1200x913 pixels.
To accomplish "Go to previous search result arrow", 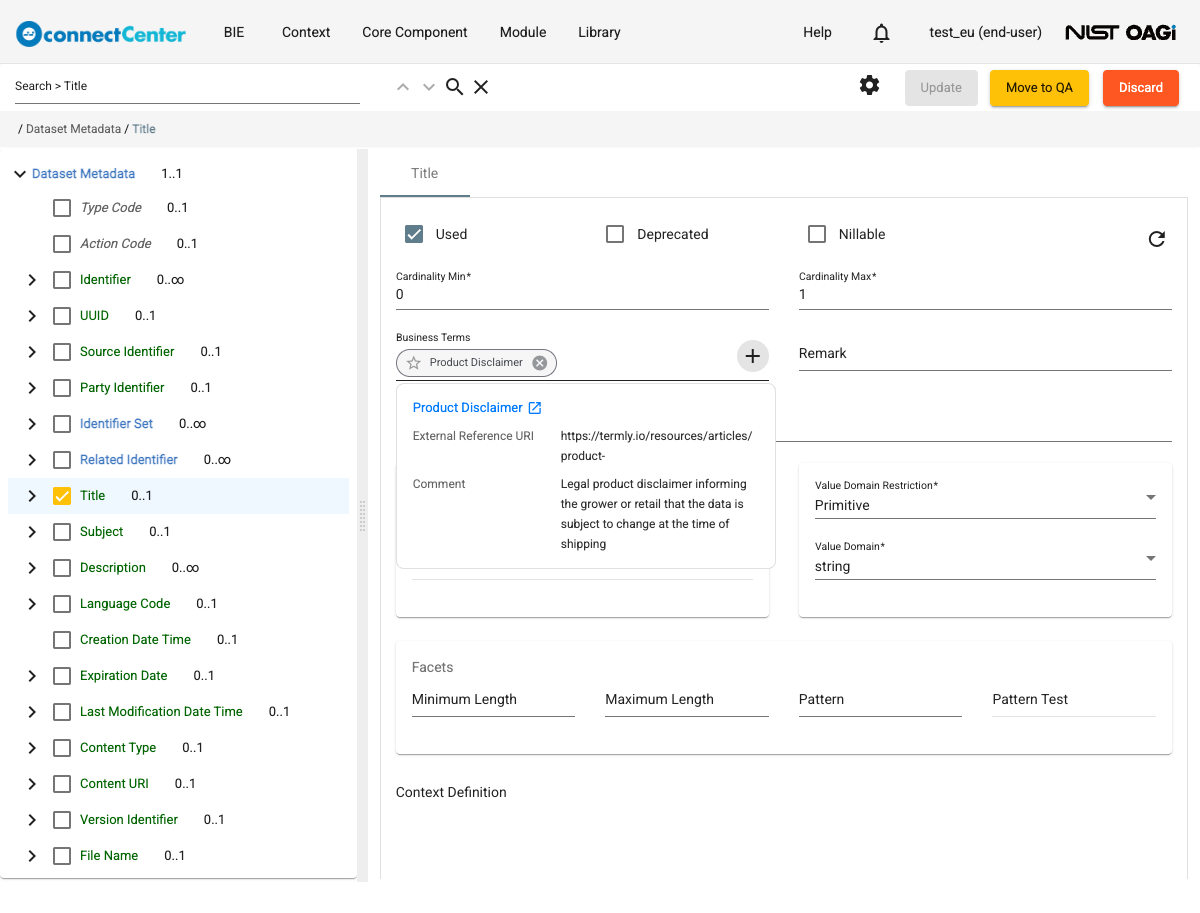I will tap(403, 87).
